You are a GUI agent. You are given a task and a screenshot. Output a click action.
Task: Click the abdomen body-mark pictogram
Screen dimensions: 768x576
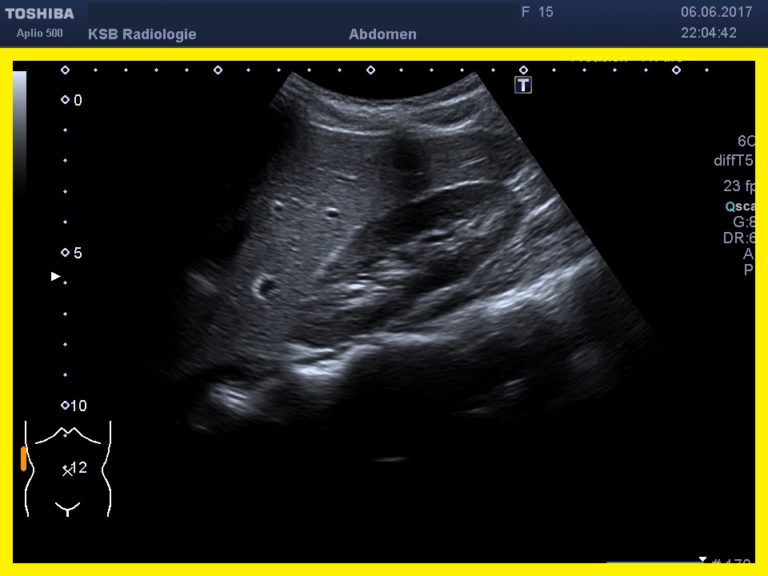pyautogui.click(x=68, y=469)
